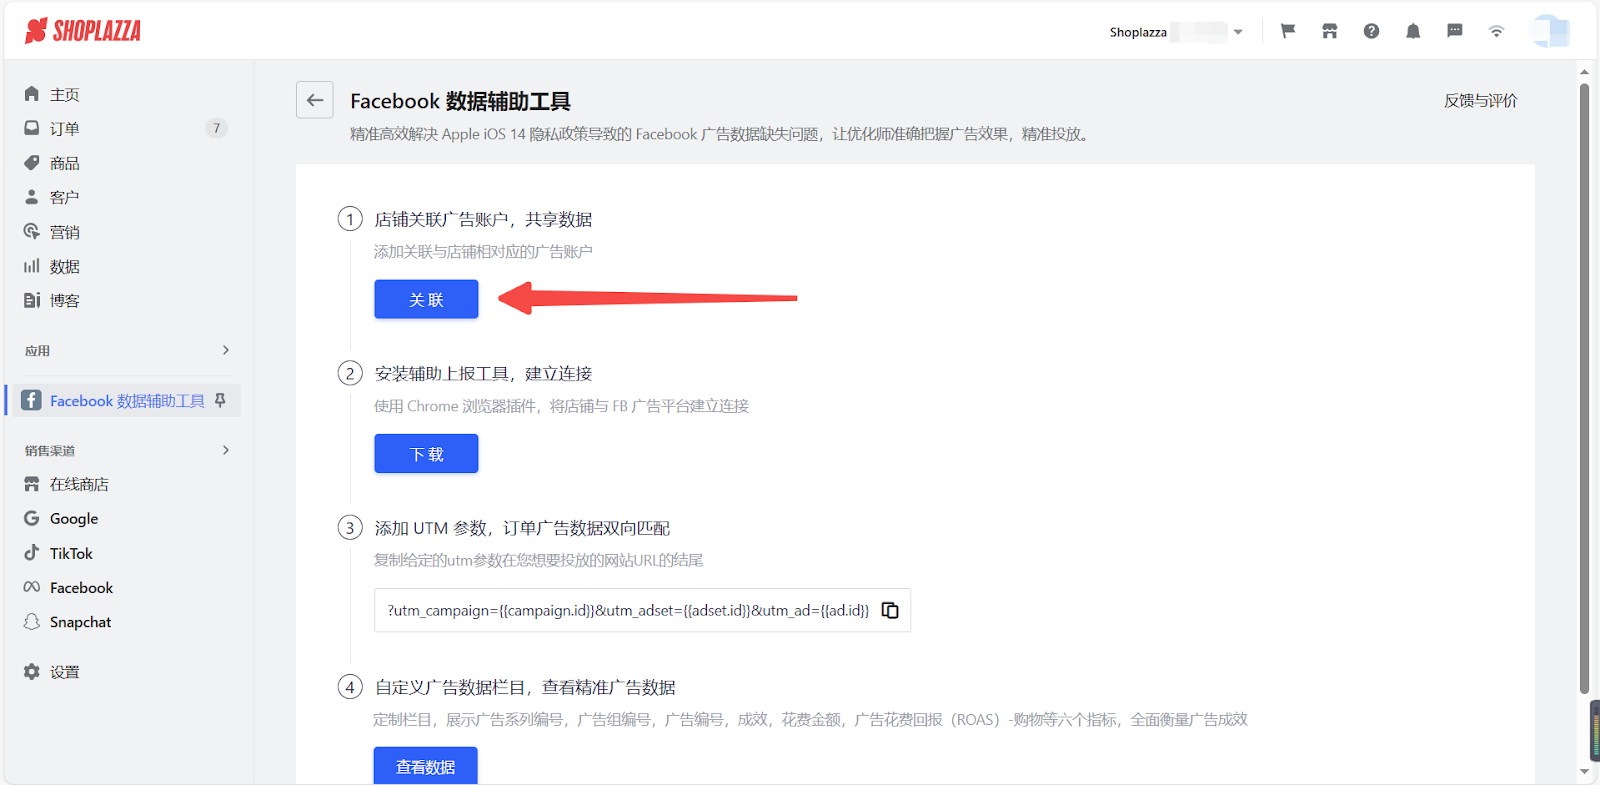This screenshot has height=785, width=1600.
Task: Copy the UTM parameters with copy icon
Action: (890, 610)
